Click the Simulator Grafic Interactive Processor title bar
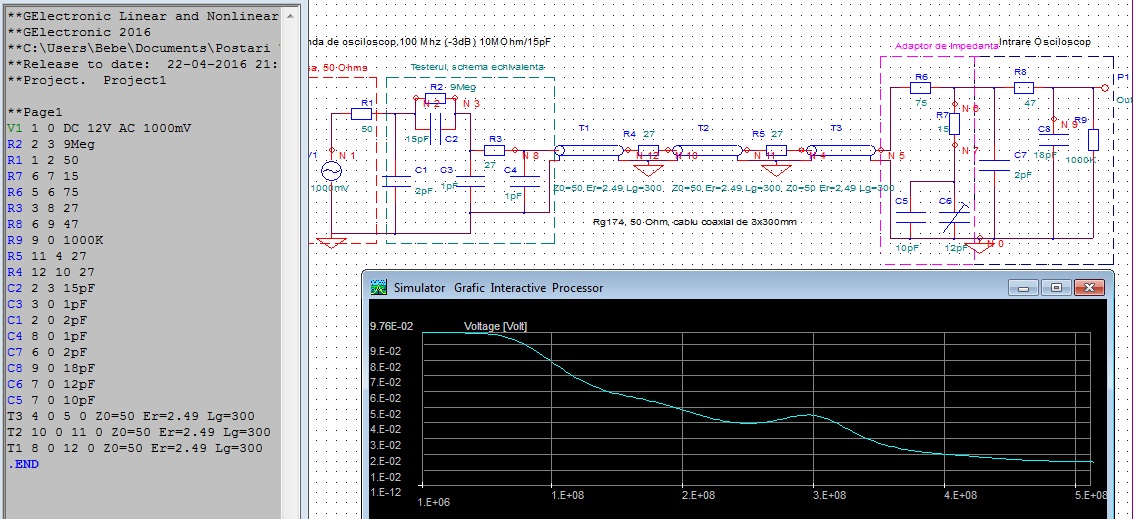 coord(738,287)
